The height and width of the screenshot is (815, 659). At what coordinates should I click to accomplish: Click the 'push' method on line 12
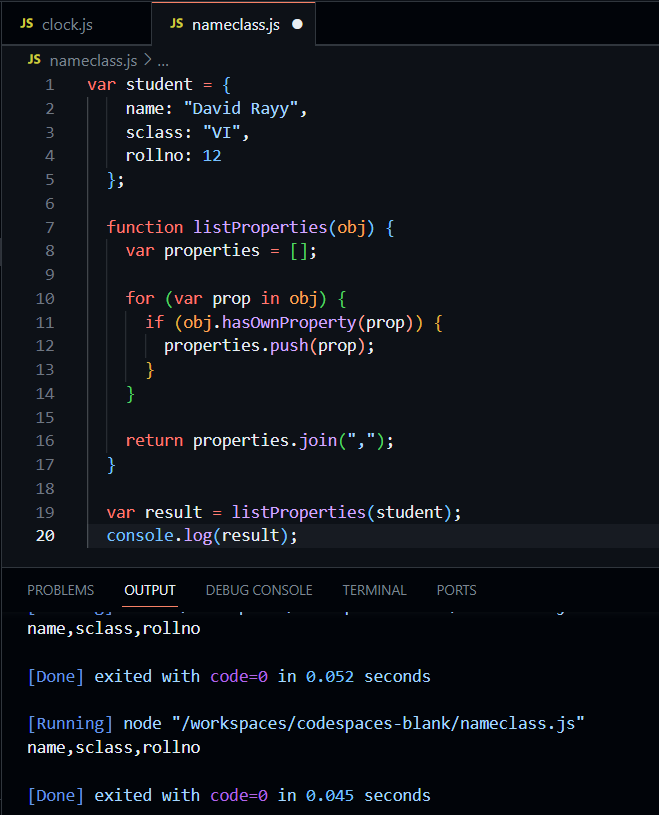pyautogui.click(x=289, y=346)
